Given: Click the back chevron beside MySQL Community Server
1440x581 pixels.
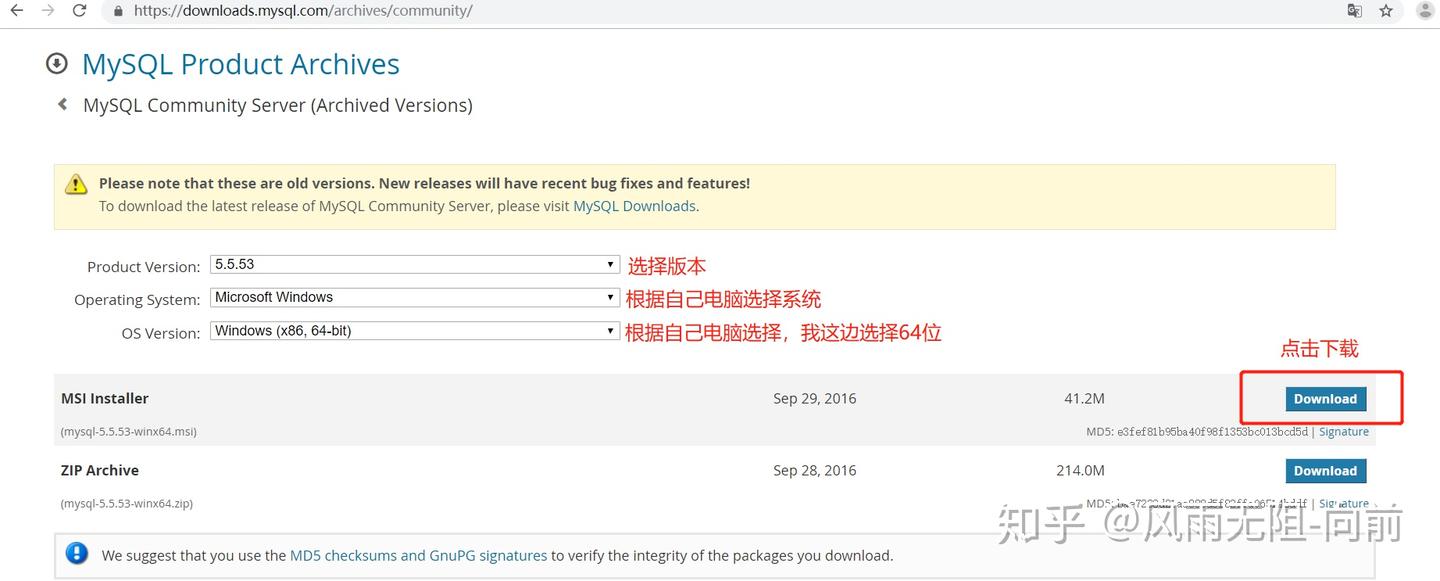Looking at the screenshot, I should coord(61,104).
